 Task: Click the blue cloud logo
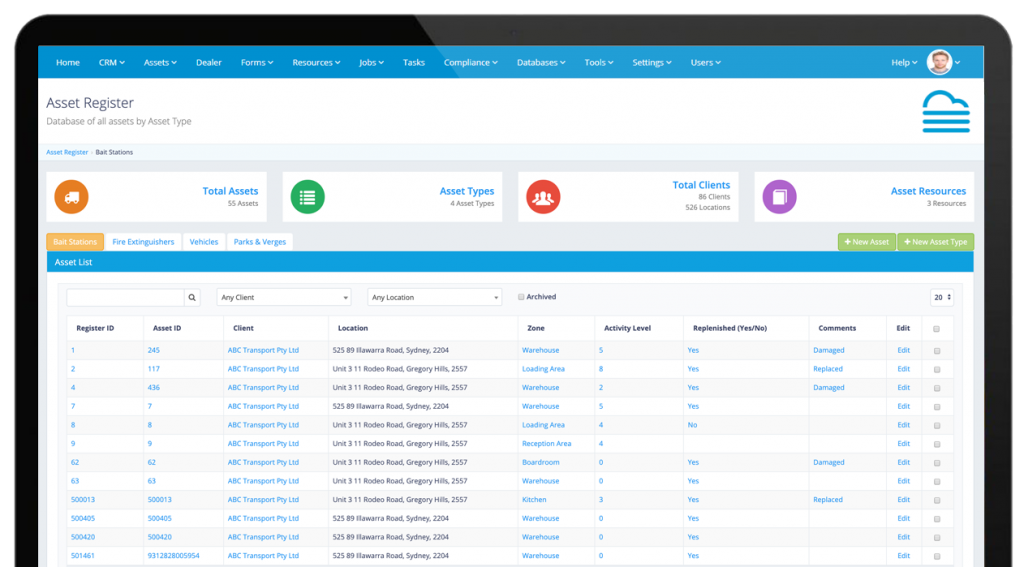(x=946, y=112)
